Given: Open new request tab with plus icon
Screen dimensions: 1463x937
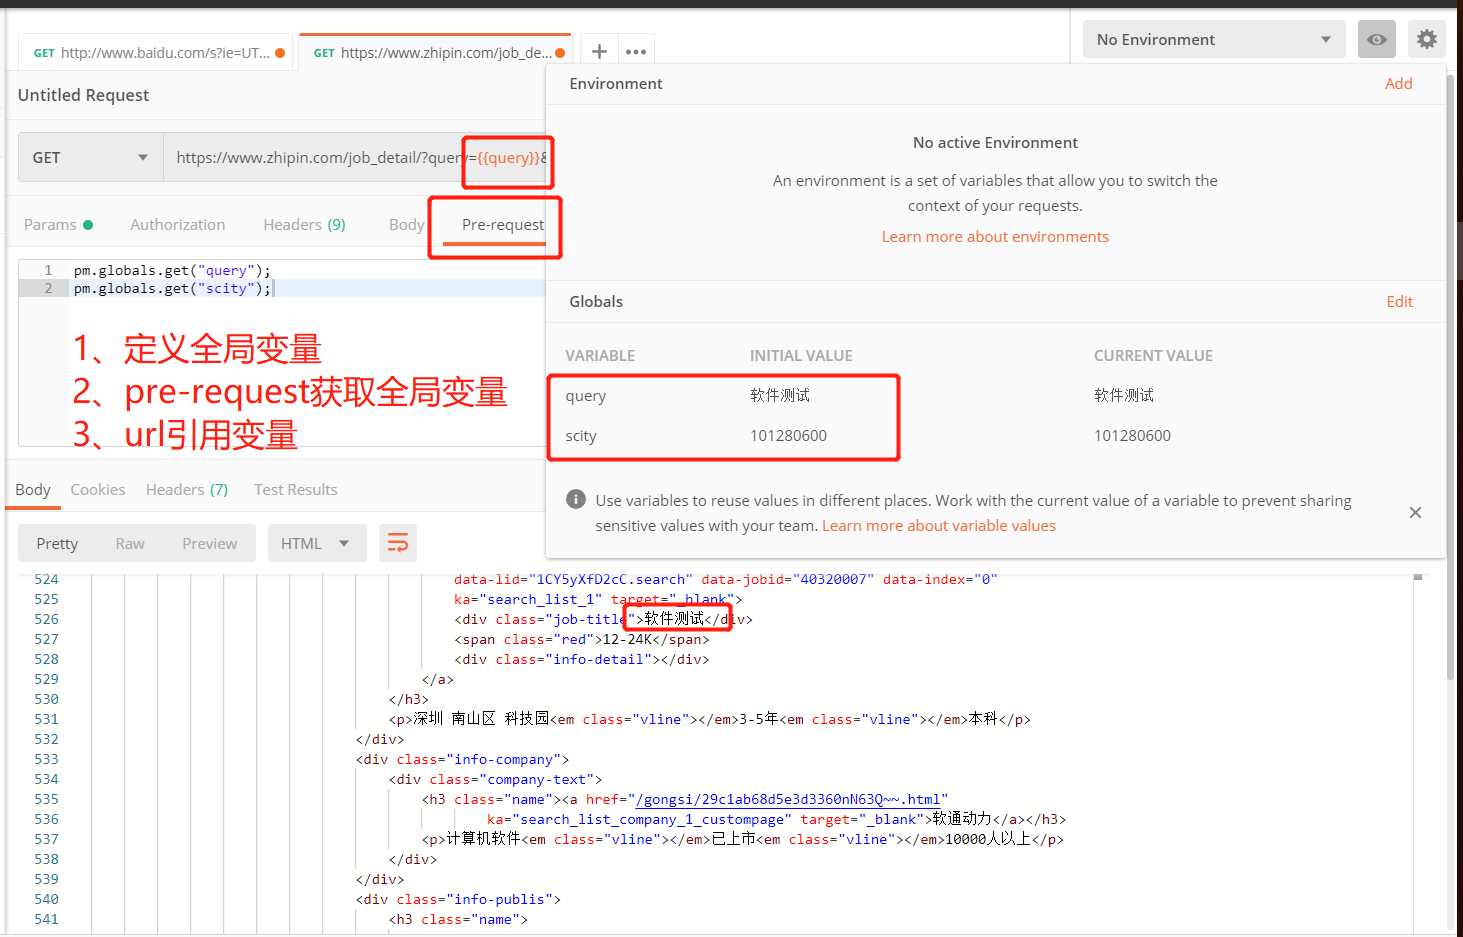Looking at the screenshot, I should coord(599,52).
